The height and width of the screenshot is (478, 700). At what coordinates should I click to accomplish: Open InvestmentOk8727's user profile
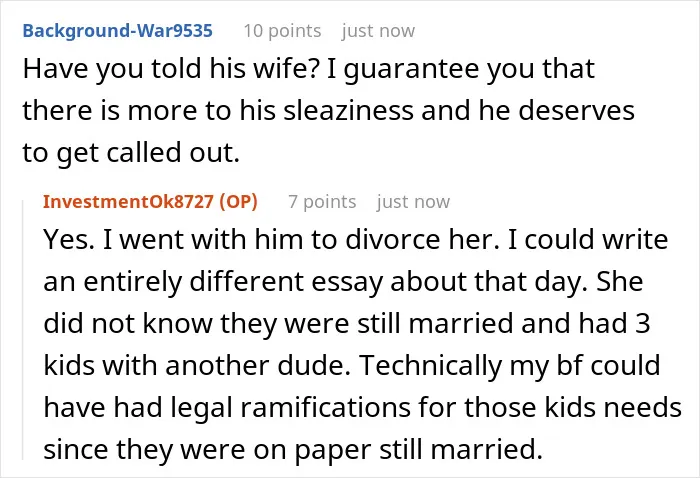pyautogui.click(x=128, y=202)
